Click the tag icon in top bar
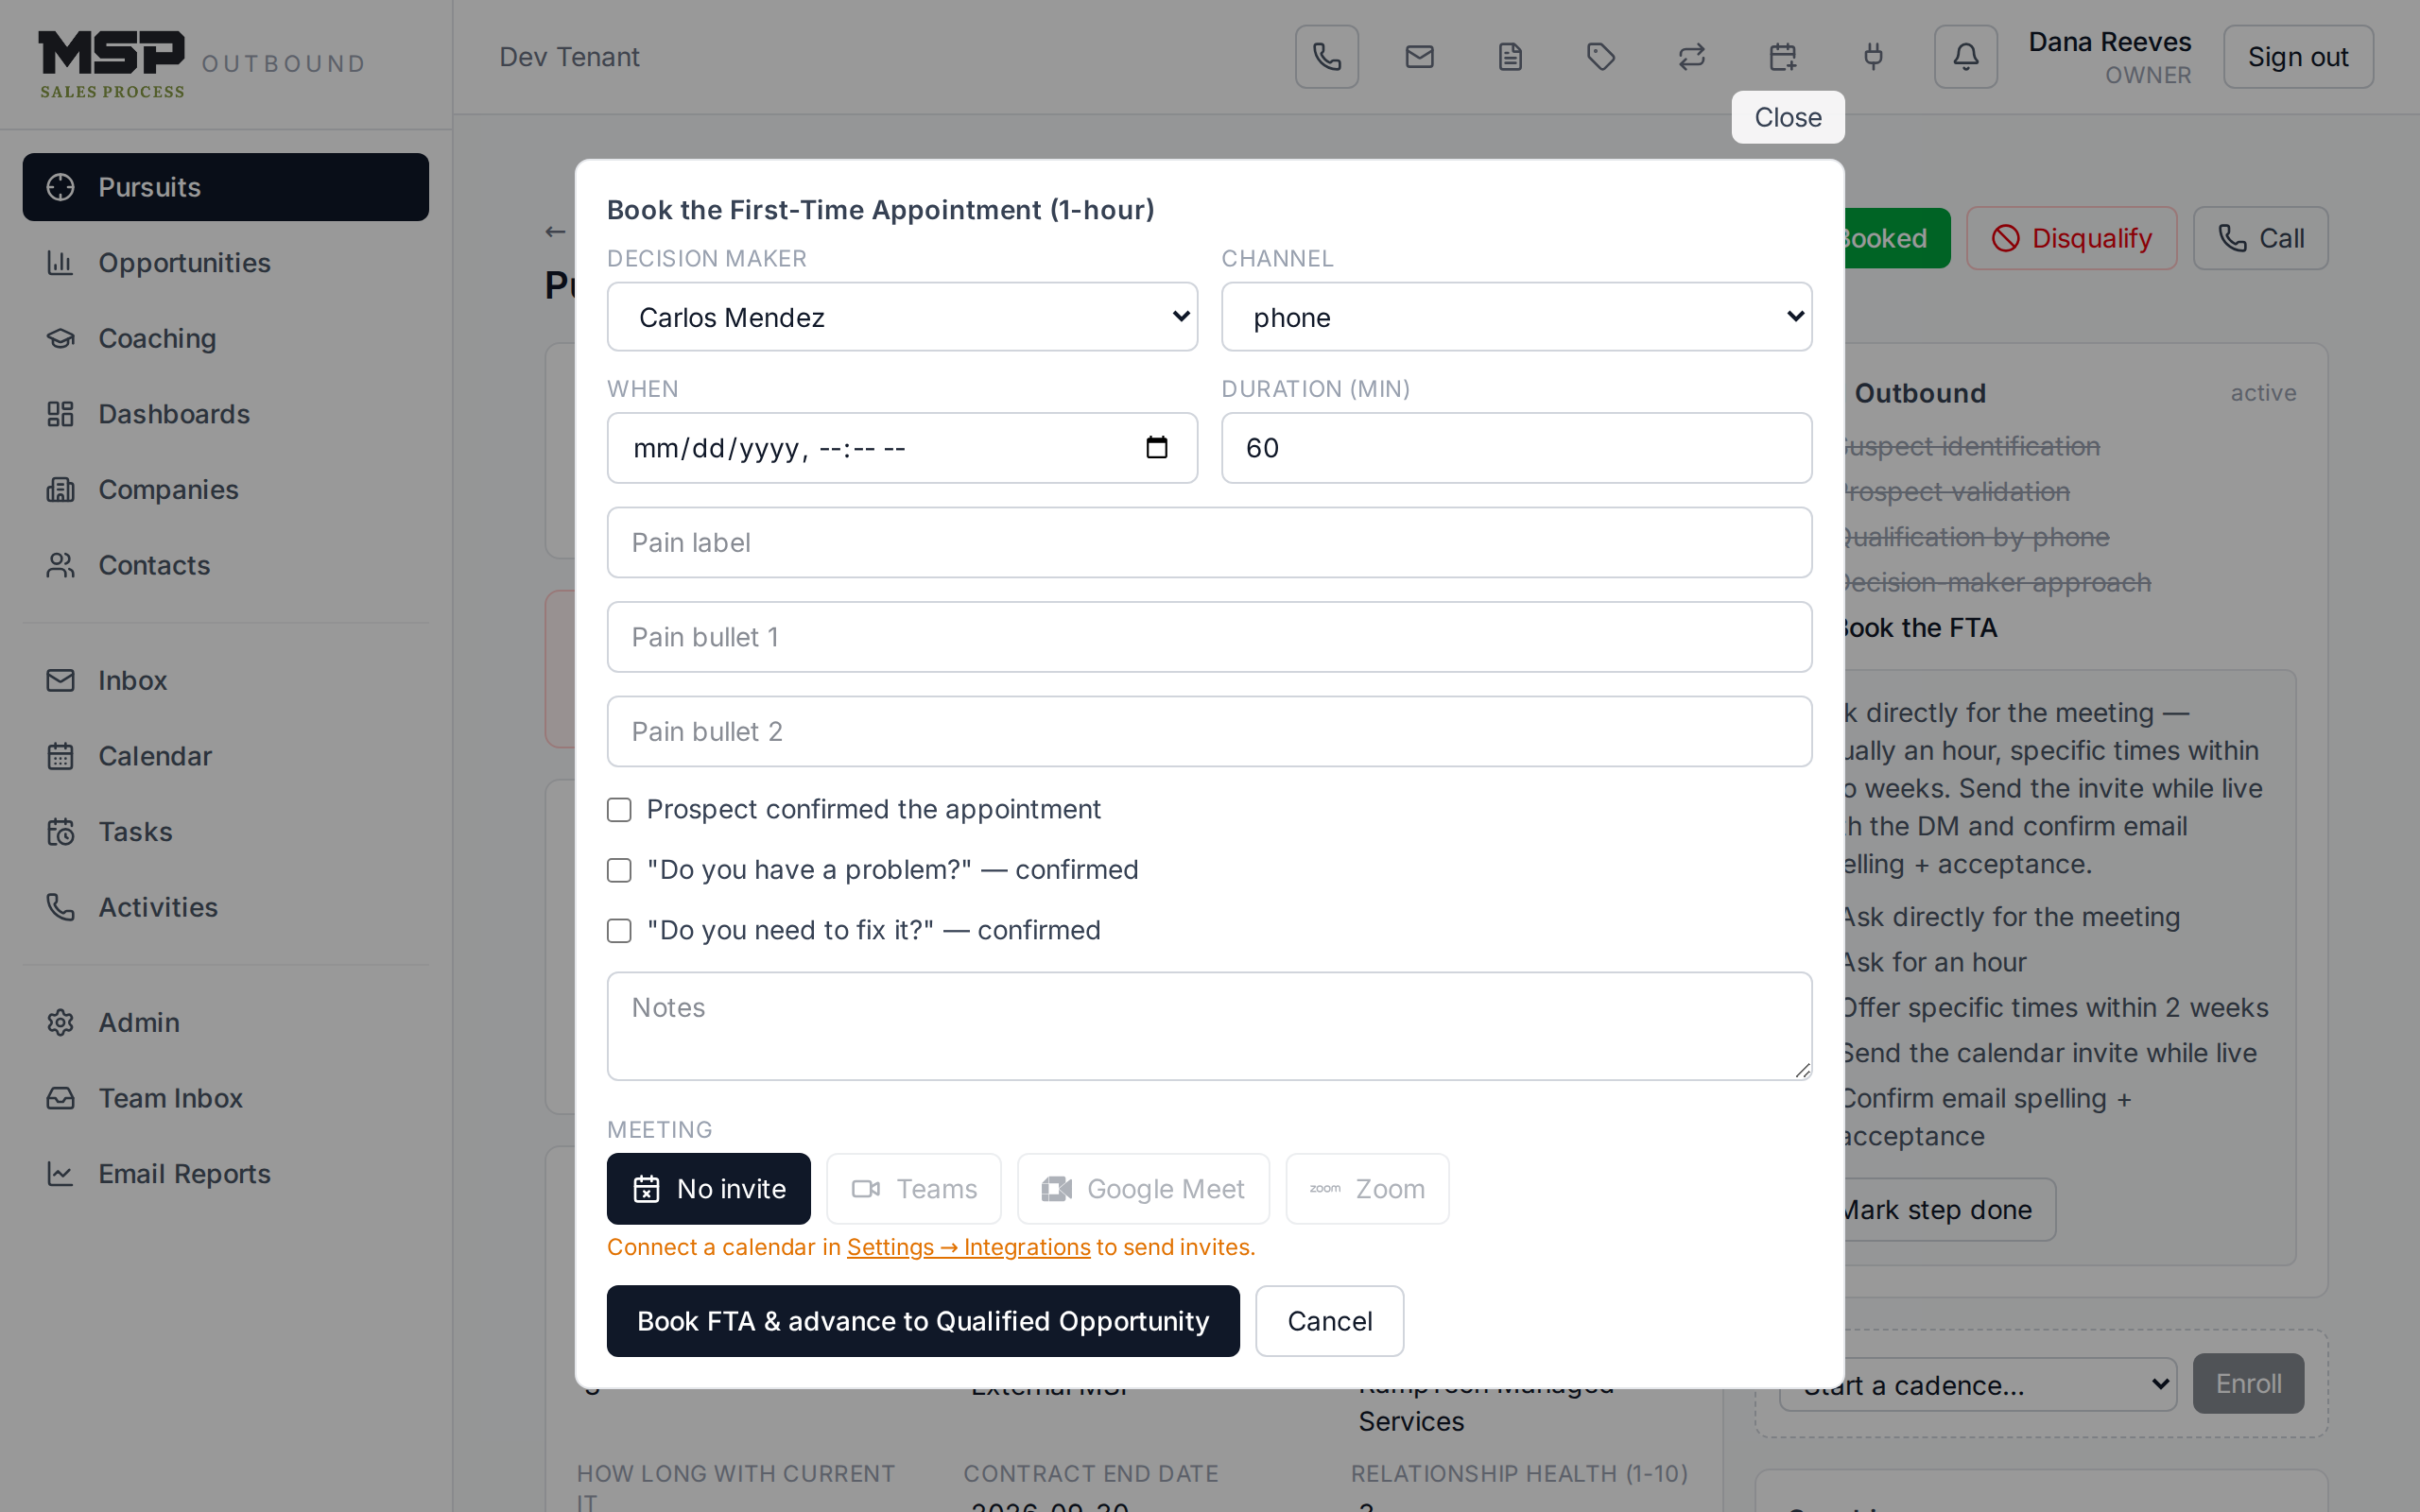The height and width of the screenshot is (1512, 2420). 1601,57
